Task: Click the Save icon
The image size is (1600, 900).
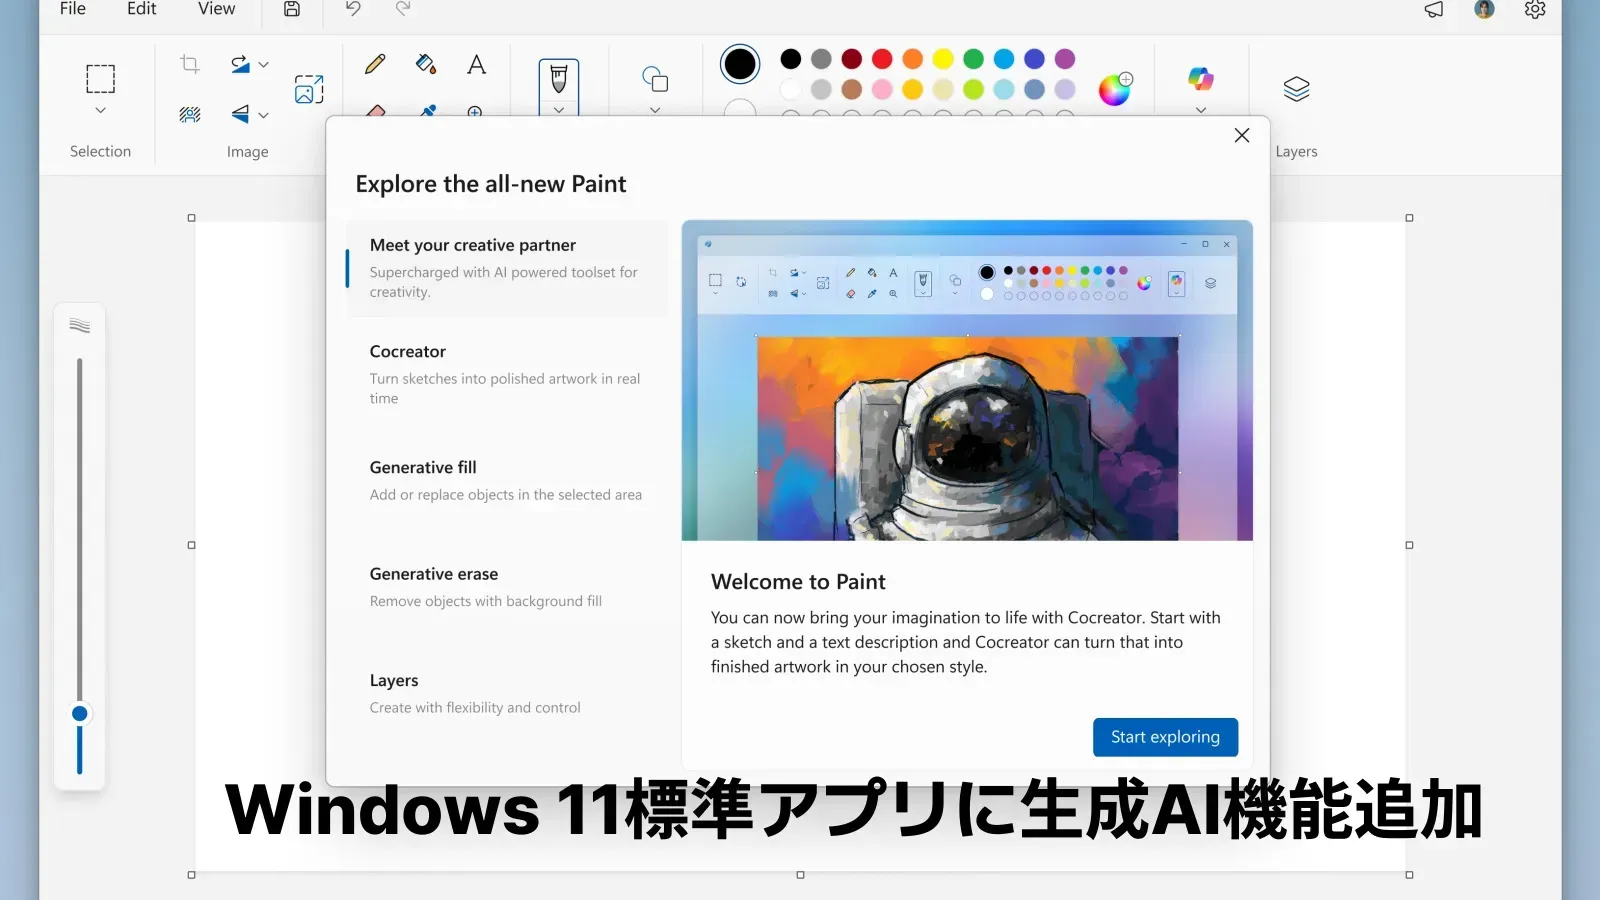Action: click(x=292, y=9)
